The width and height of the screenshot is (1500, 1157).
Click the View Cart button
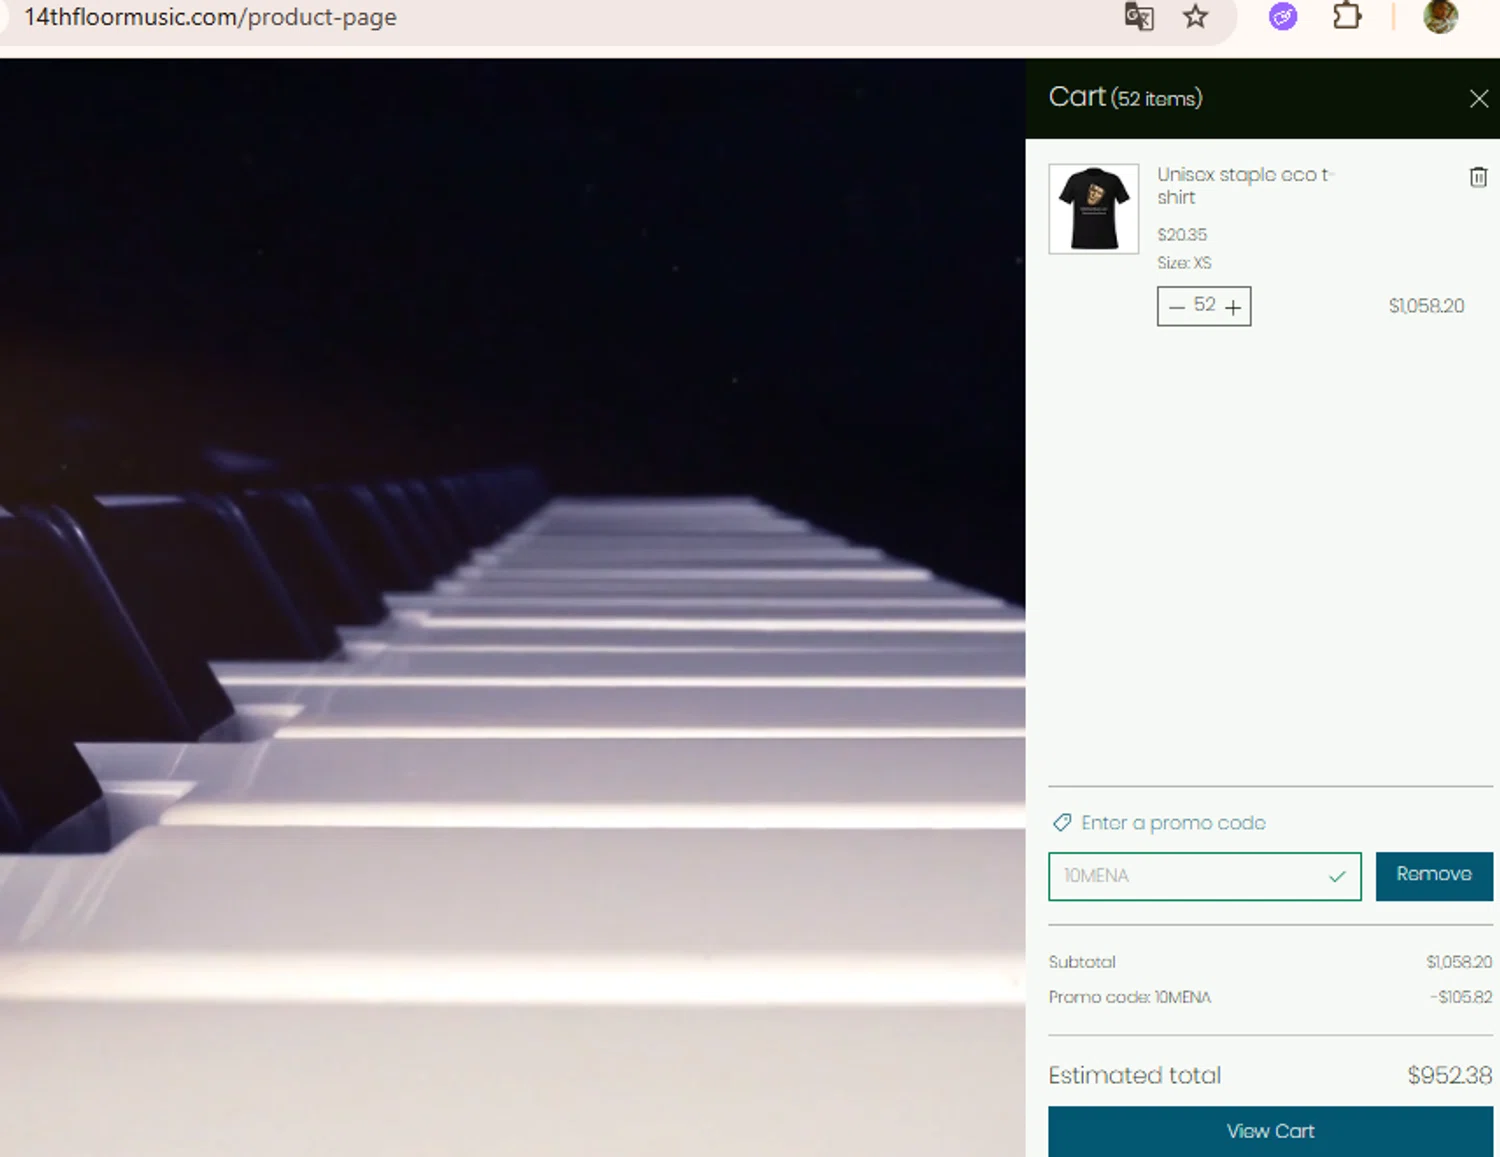tap(1270, 1131)
